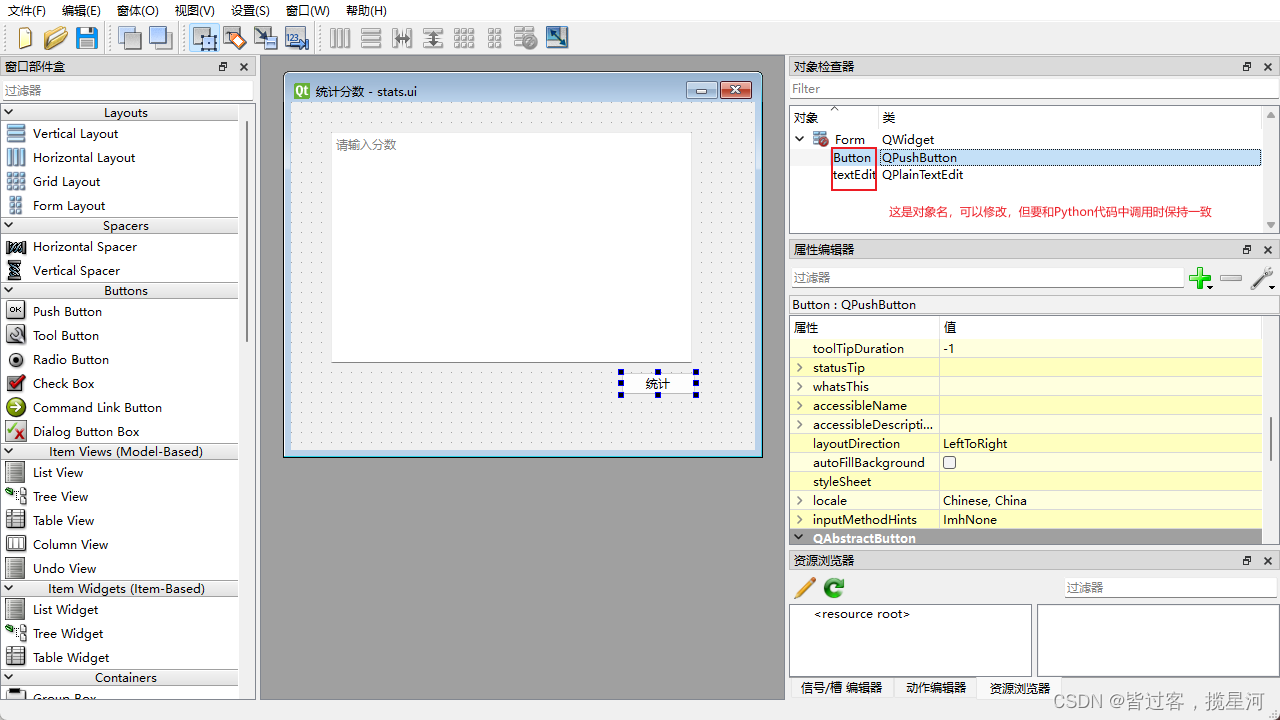Click the green Reload resources icon

click(835, 588)
